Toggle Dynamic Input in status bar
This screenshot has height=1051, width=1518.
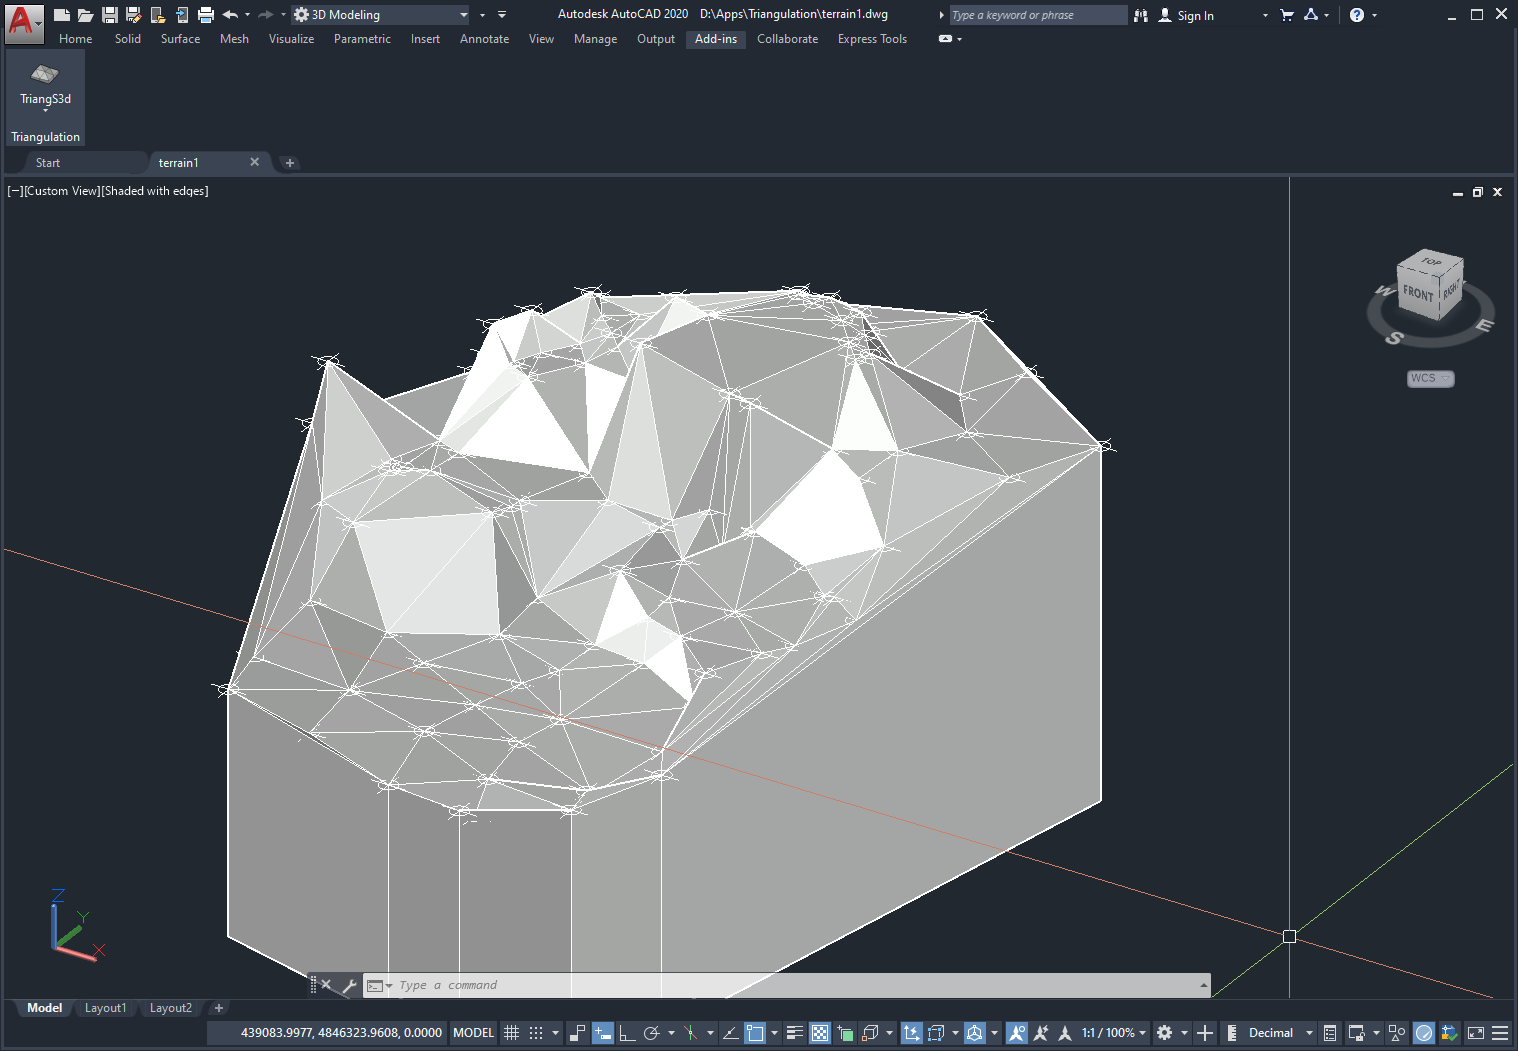coord(602,1033)
